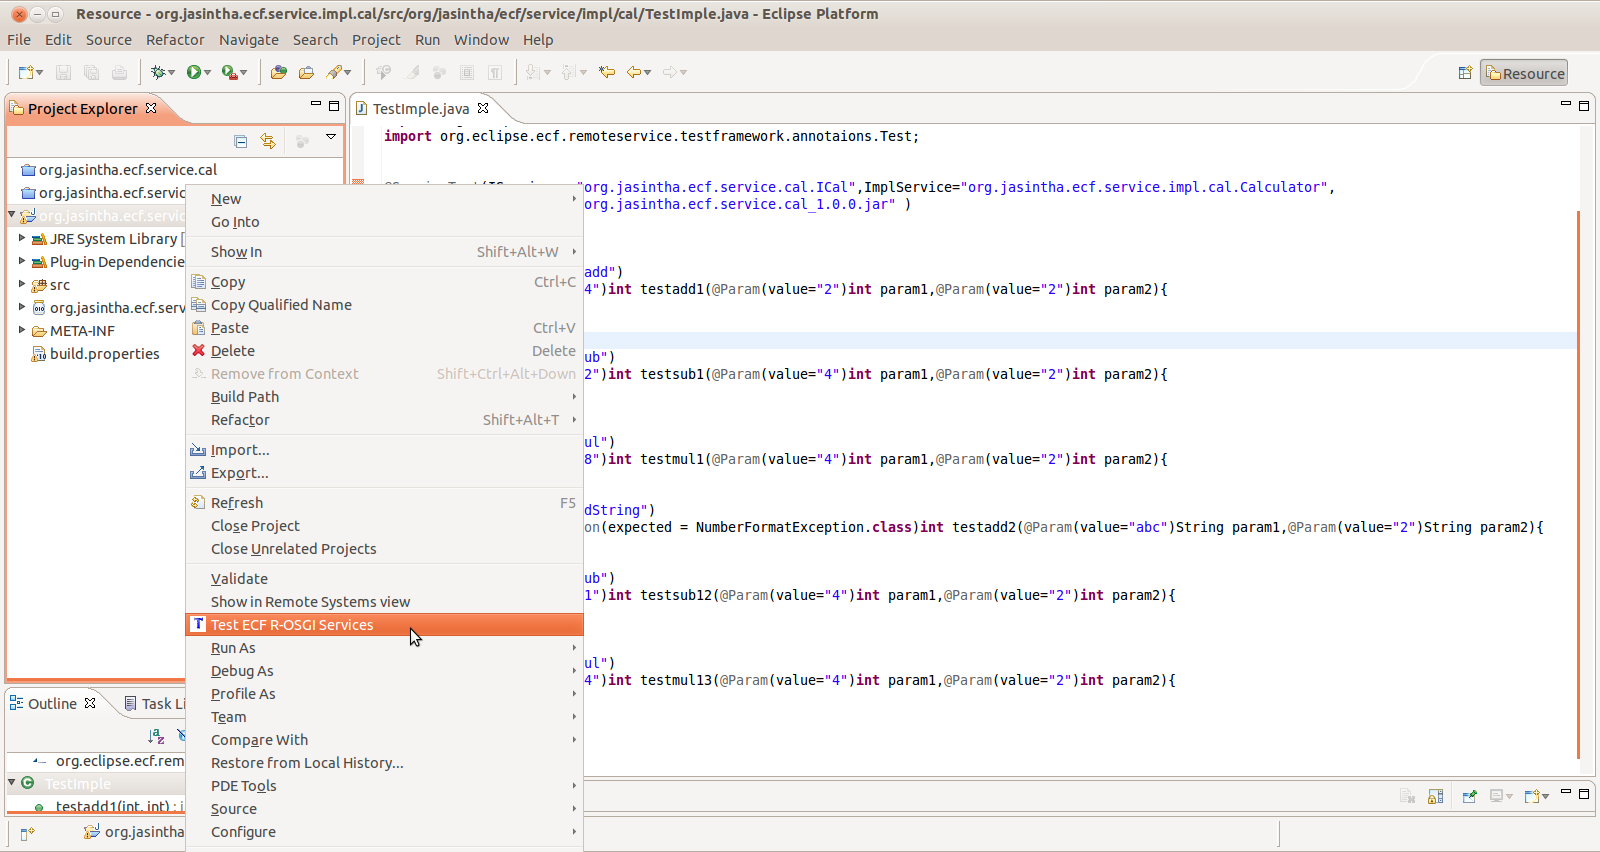Open the Window menu

[481, 40]
